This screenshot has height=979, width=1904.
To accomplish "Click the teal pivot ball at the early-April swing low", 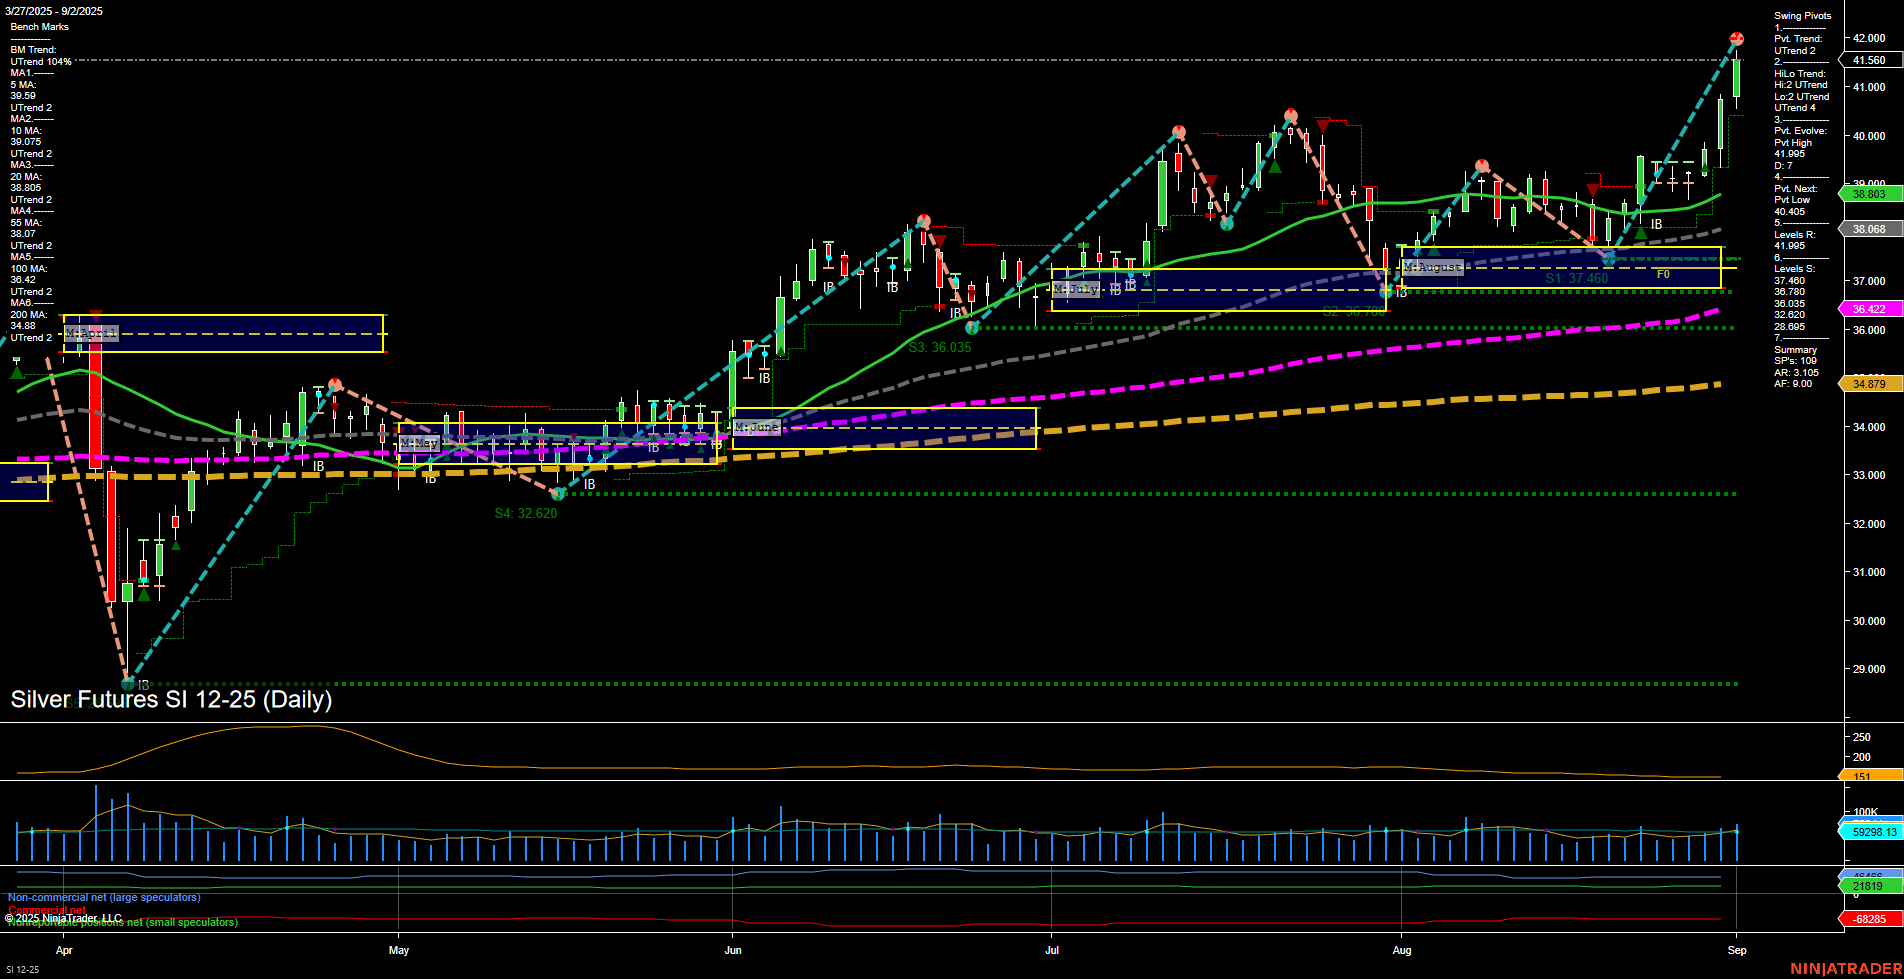I will click(x=130, y=683).
